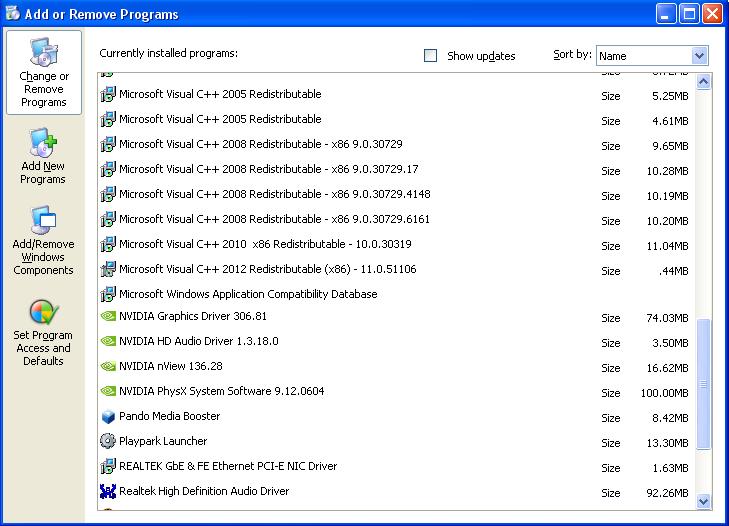Click the scrollbar up arrow
The height and width of the screenshot is (526, 729).
pyautogui.click(x=702, y=82)
